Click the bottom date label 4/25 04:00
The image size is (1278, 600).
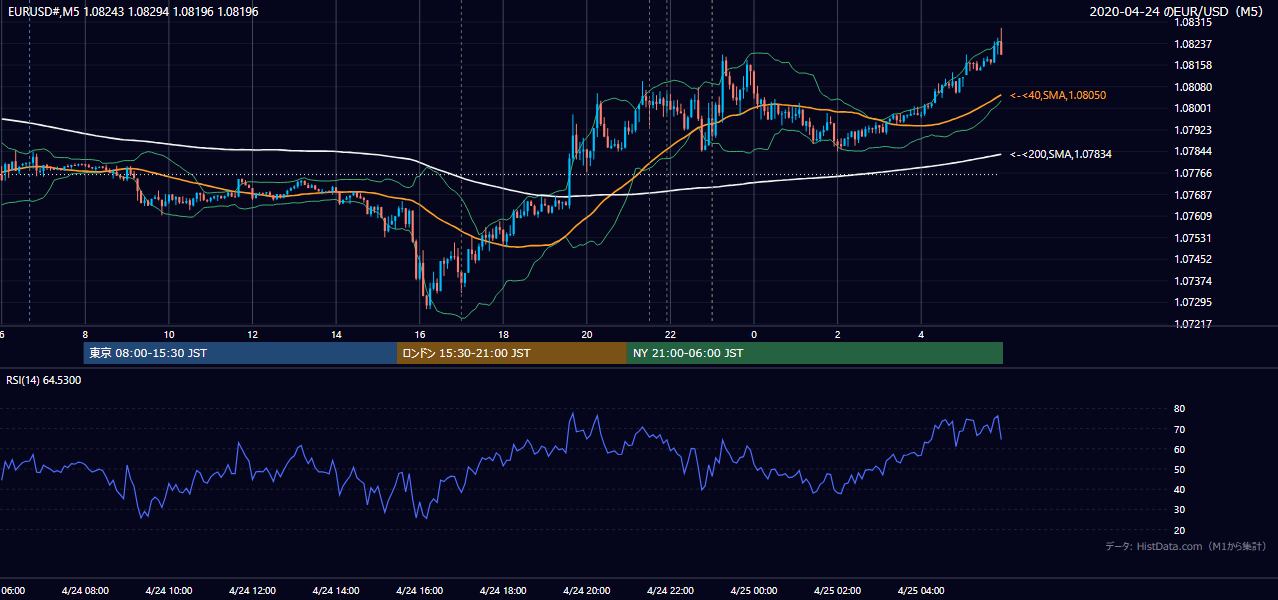921,590
